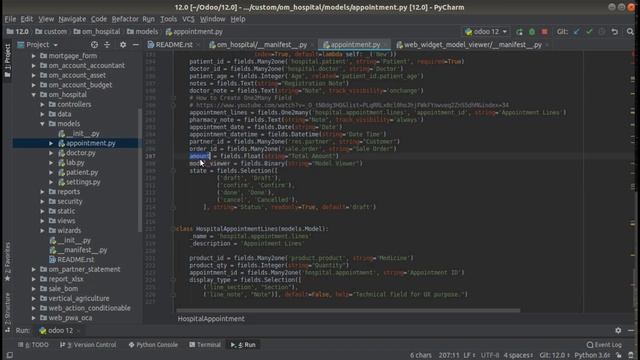The image size is (640, 360).
Task: Stop the running process with red square
Action: (544, 32)
